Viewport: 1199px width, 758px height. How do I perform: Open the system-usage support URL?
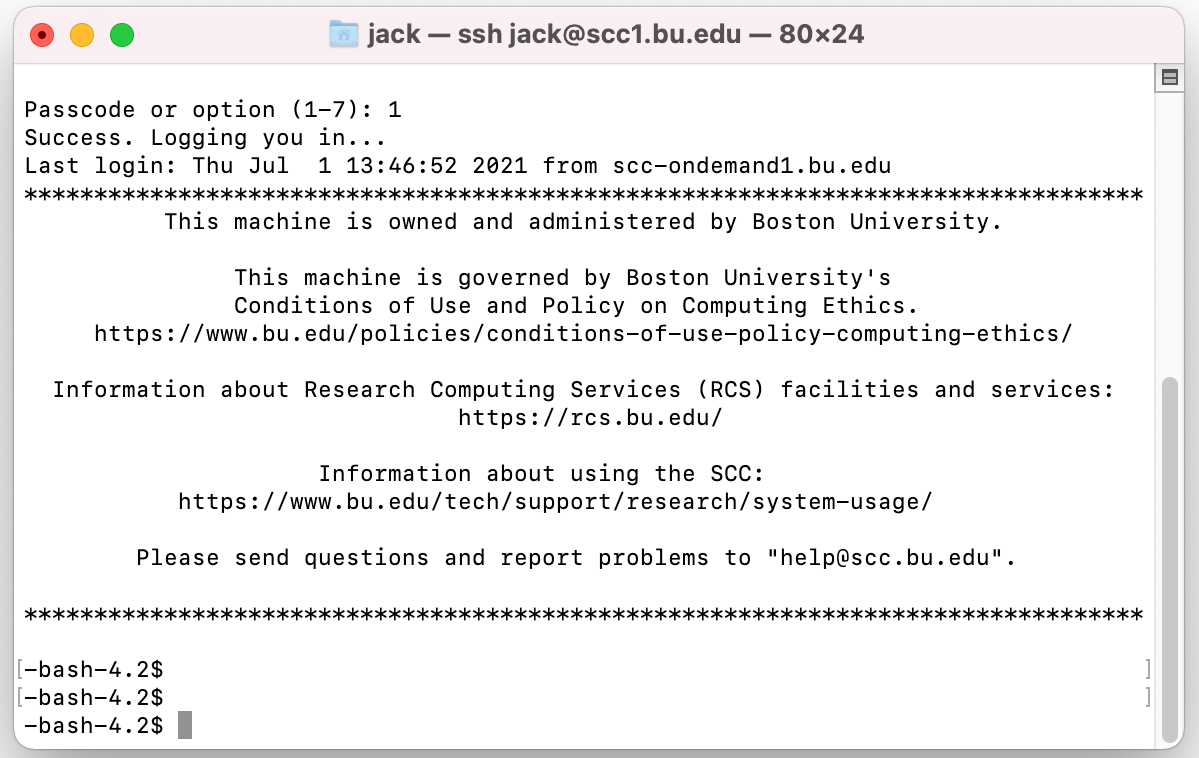[x=555, y=501]
